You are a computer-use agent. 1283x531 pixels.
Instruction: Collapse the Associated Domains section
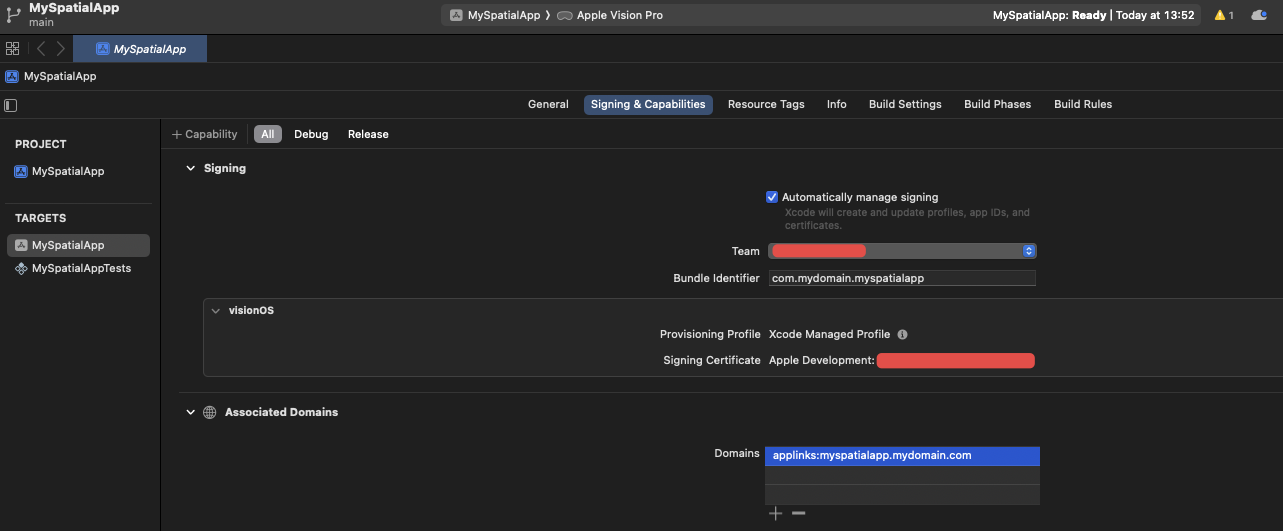[x=190, y=412]
